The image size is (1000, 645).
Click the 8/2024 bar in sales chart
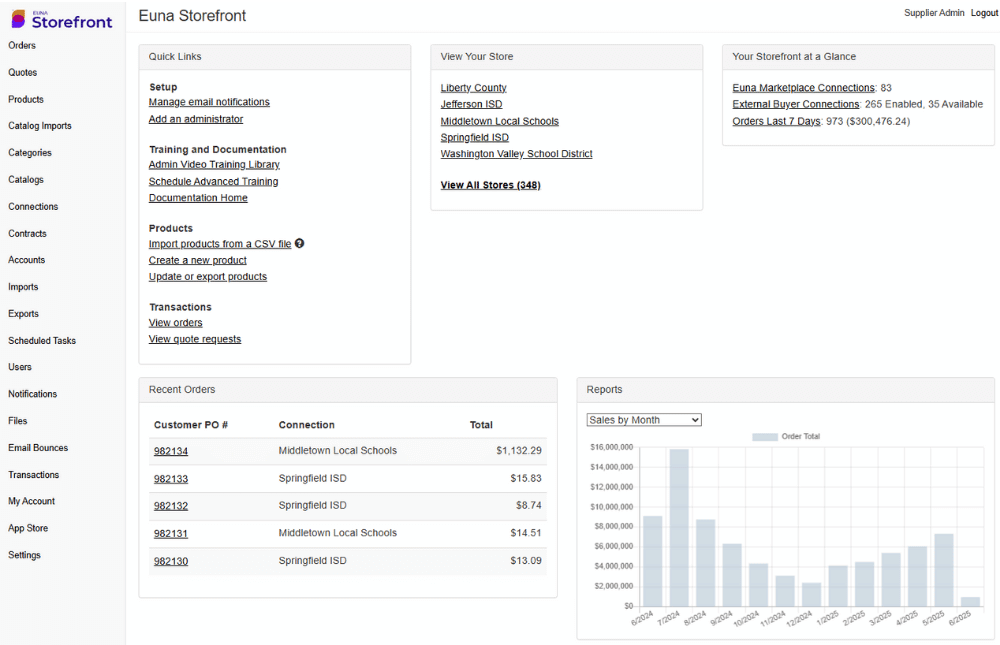pos(705,563)
